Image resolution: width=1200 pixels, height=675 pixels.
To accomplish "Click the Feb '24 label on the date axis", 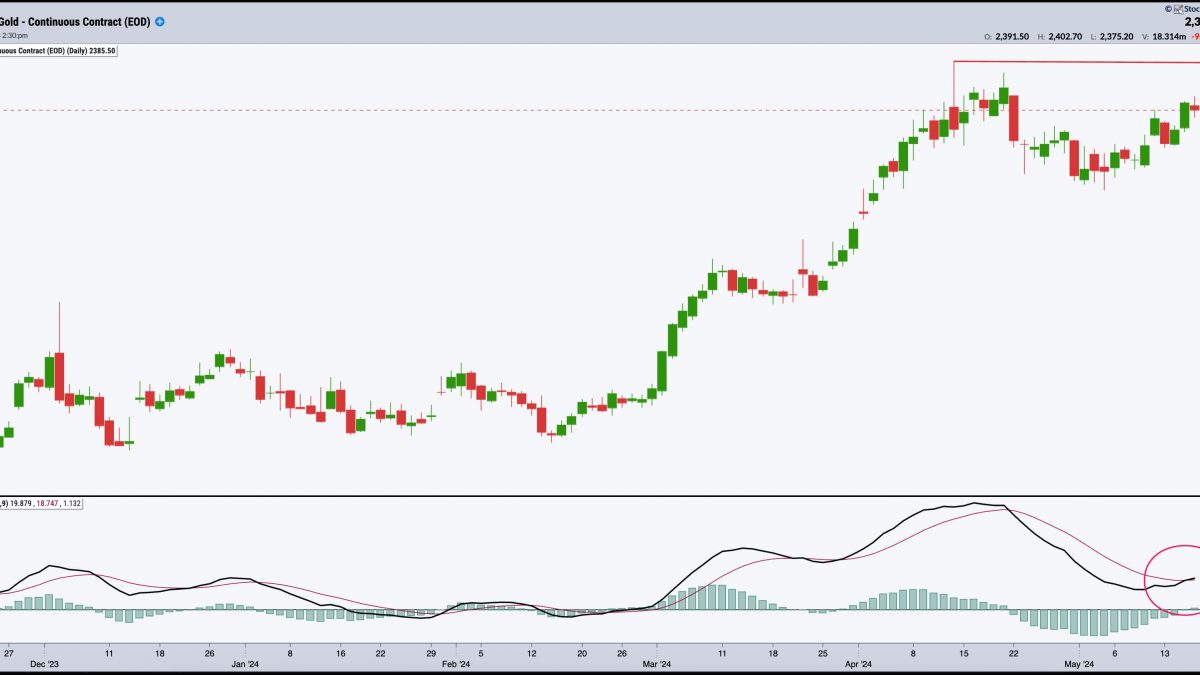I will point(456,662).
